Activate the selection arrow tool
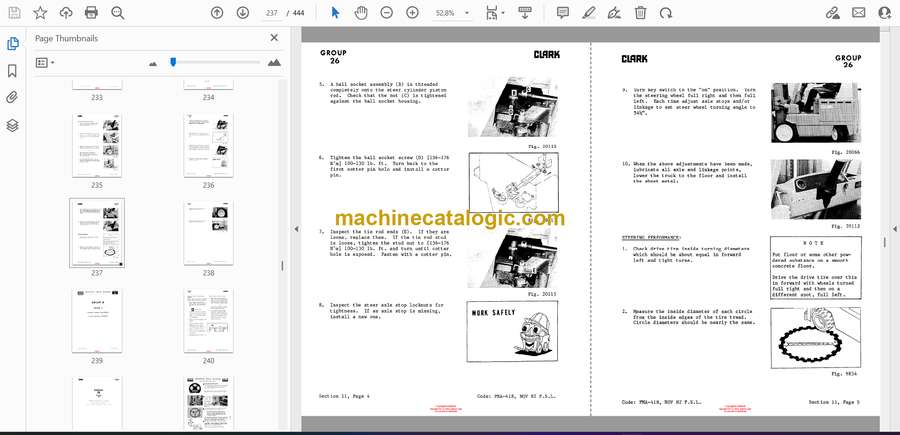Viewport: 900px width, 435px height. [x=335, y=13]
